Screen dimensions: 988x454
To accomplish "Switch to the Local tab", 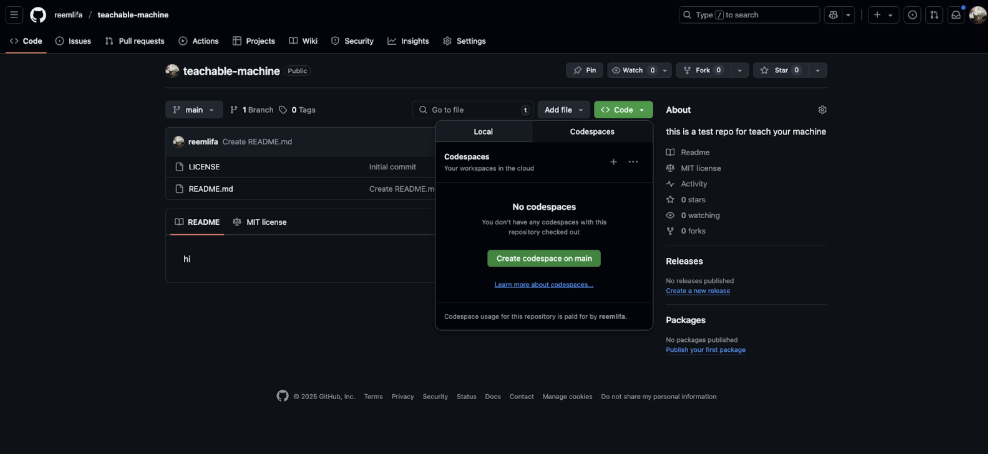I will coord(483,132).
